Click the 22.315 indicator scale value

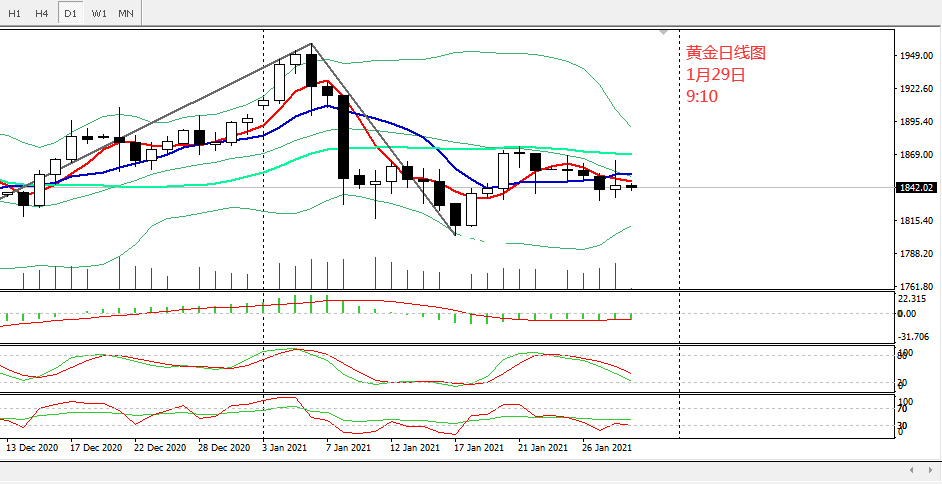coord(914,300)
